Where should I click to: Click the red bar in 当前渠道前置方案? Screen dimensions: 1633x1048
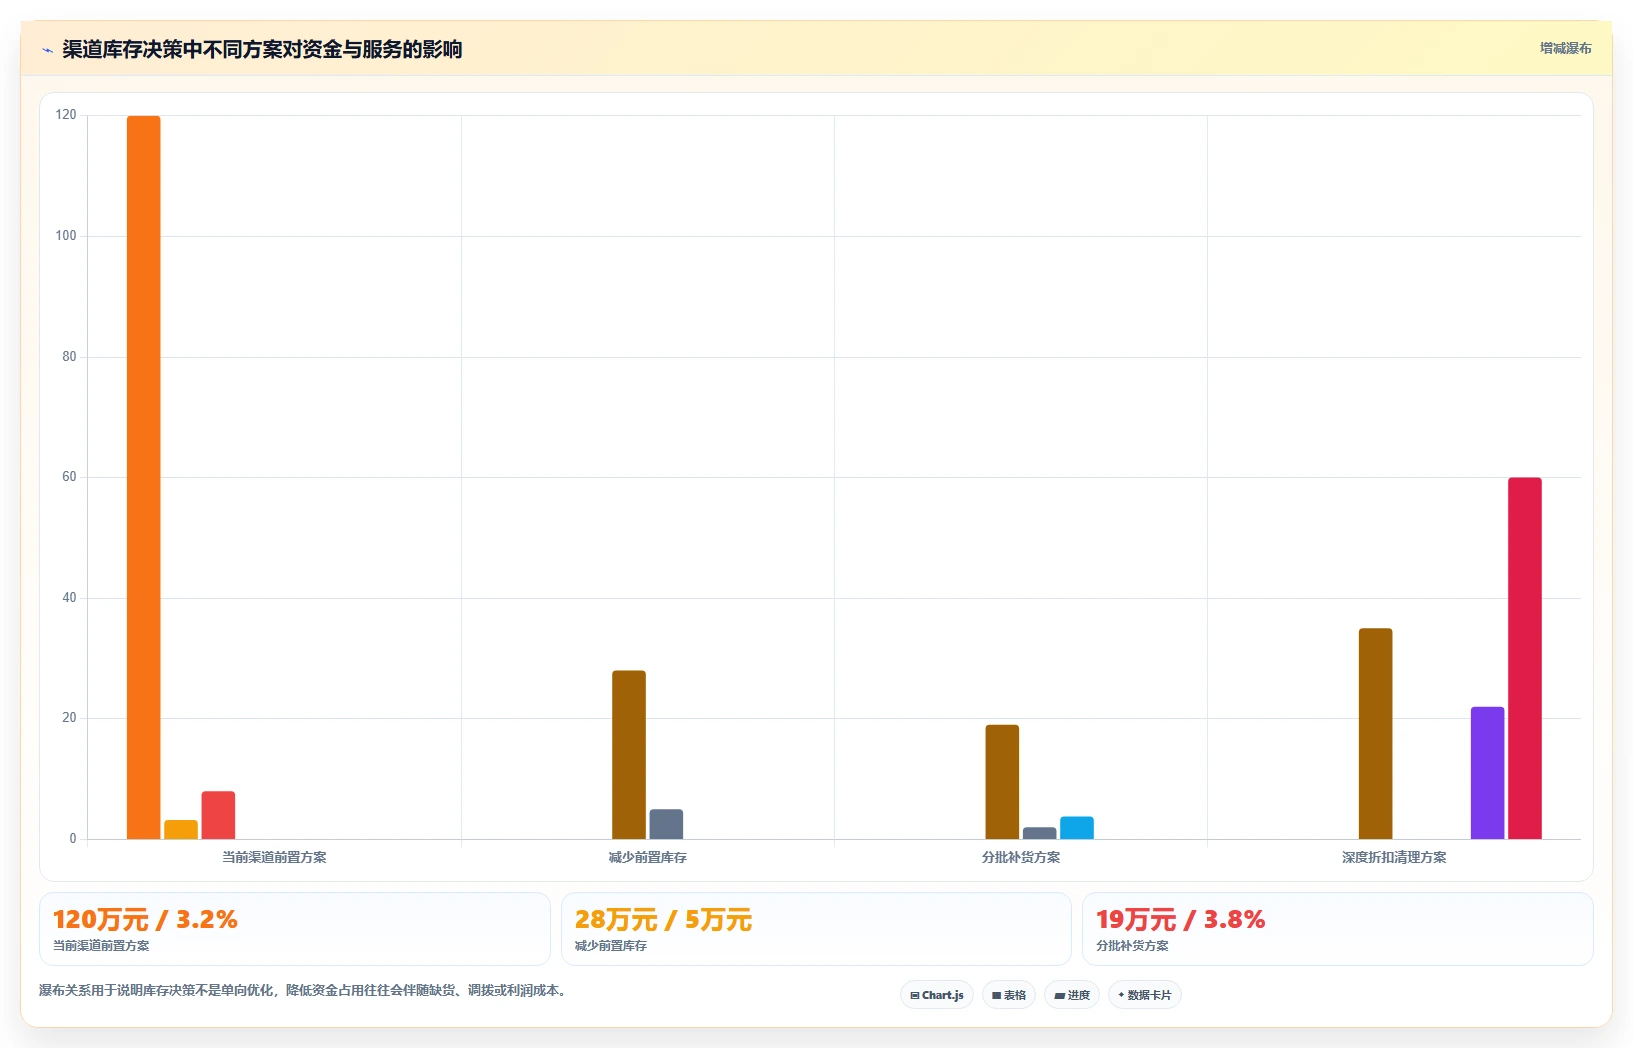(x=218, y=815)
